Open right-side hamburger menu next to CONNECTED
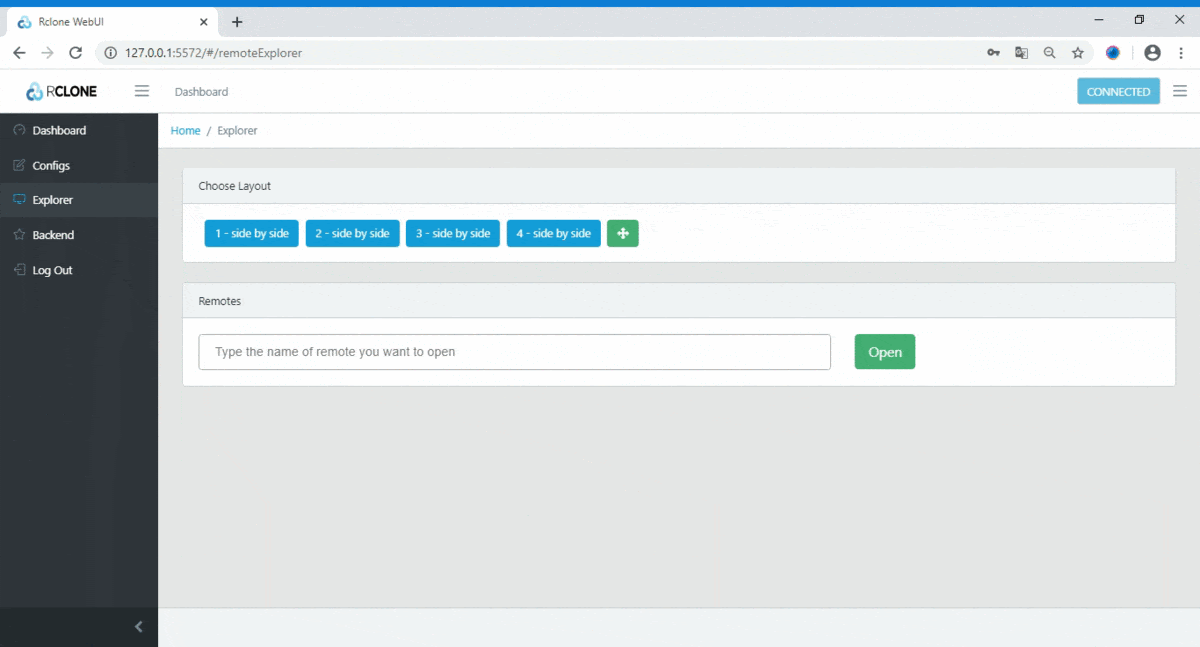This screenshot has width=1200, height=647. click(x=1180, y=91)
